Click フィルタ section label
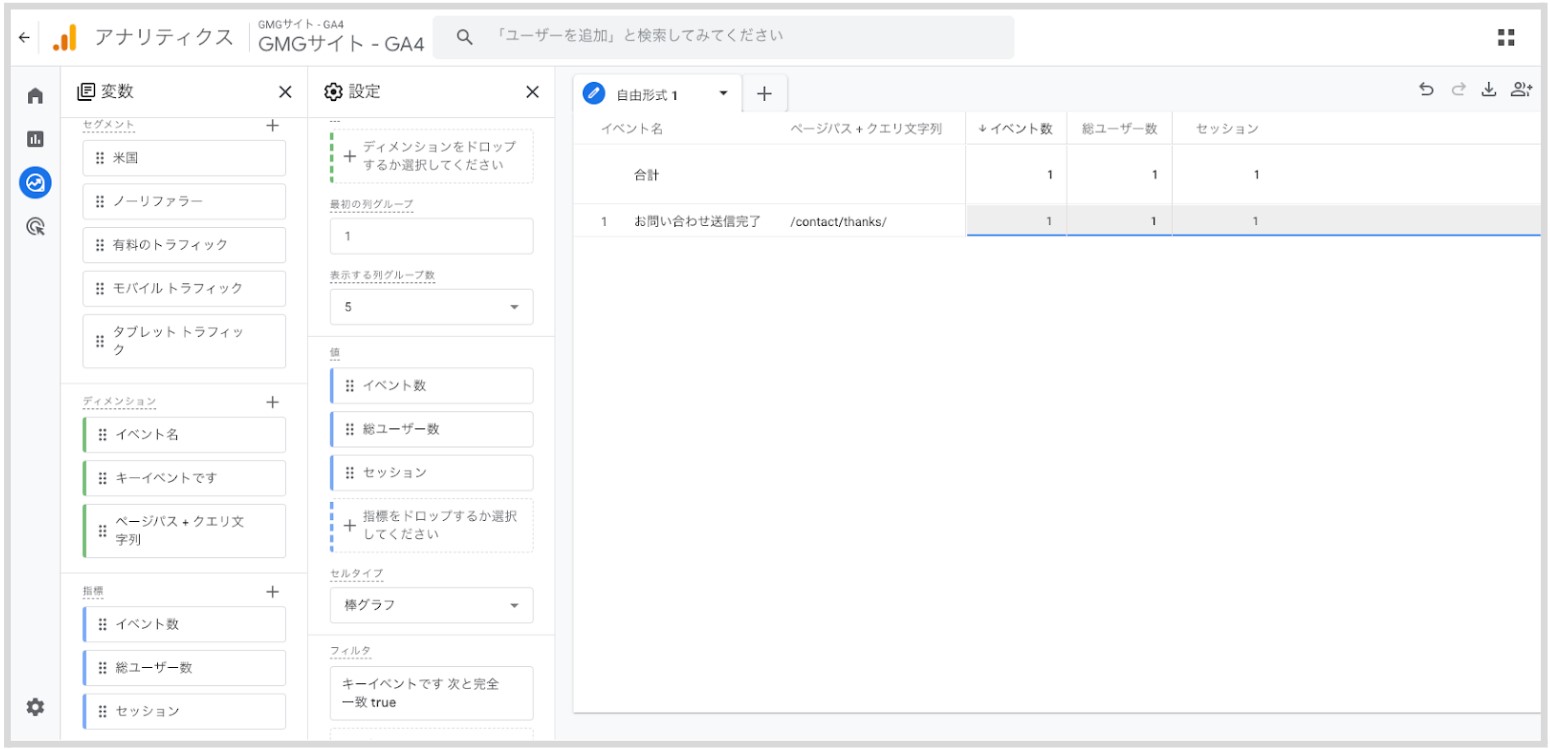 tap(350, 650)
